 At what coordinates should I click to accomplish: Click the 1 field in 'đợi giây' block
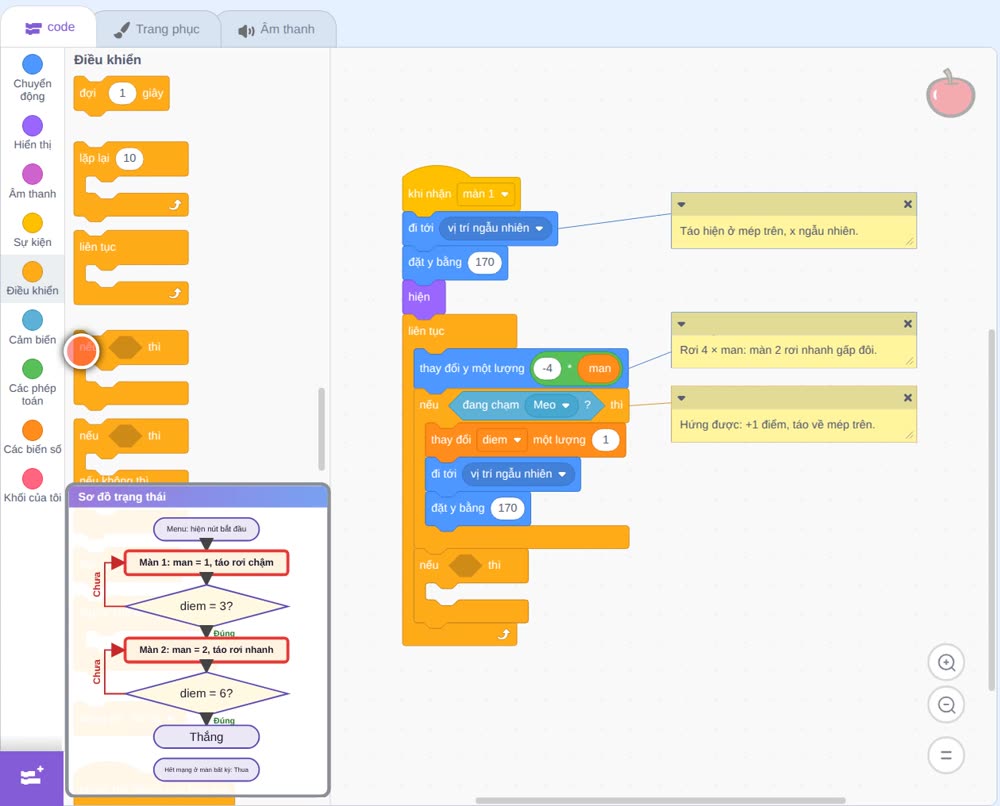click(122, 93)
